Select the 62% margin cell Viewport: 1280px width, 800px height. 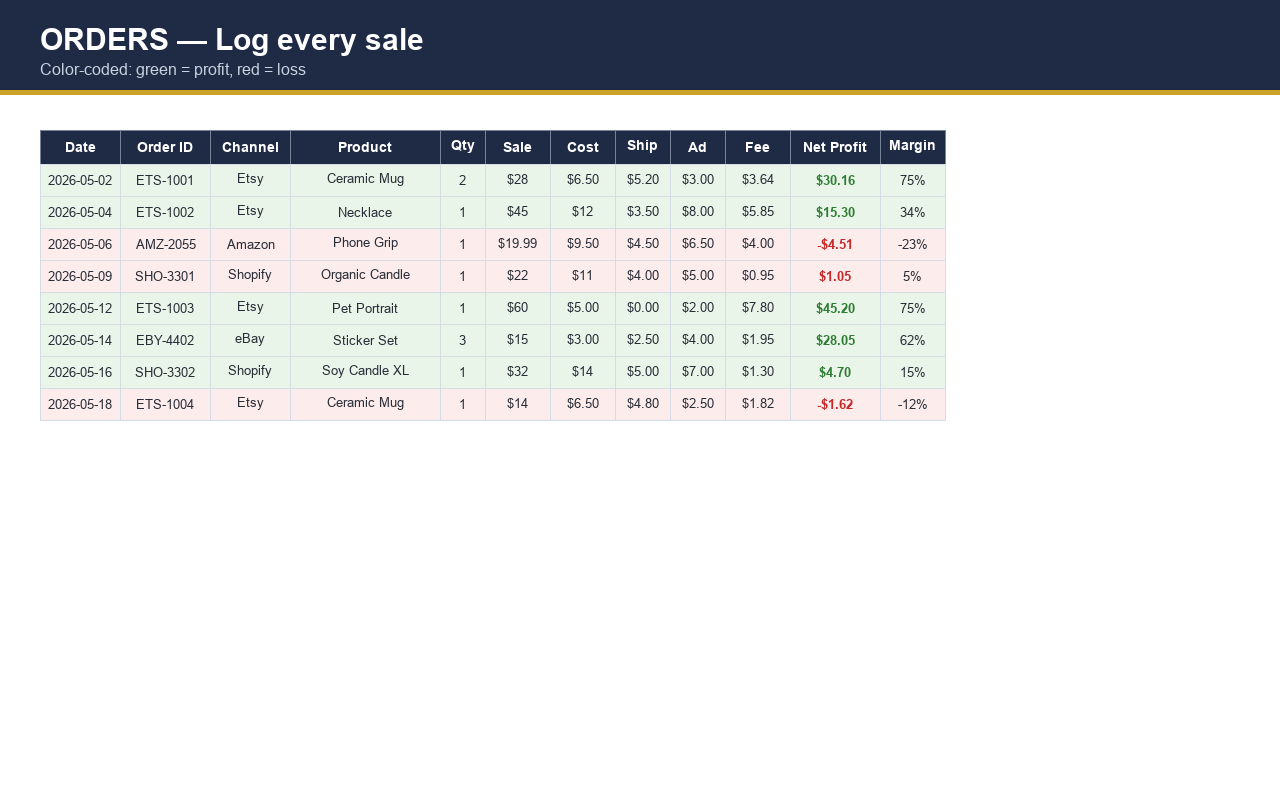(x=913, y=341)
